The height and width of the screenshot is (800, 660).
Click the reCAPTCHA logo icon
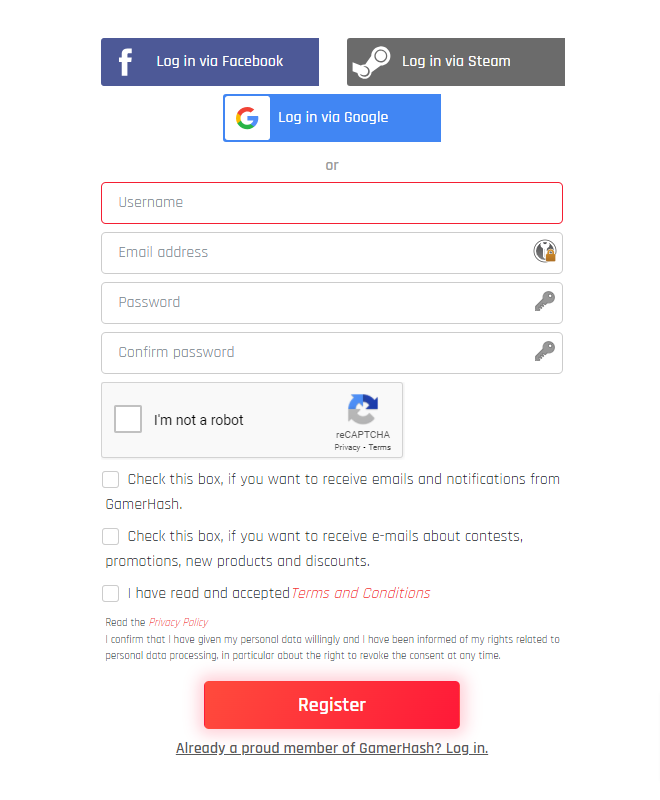click(x=363, y=409)
